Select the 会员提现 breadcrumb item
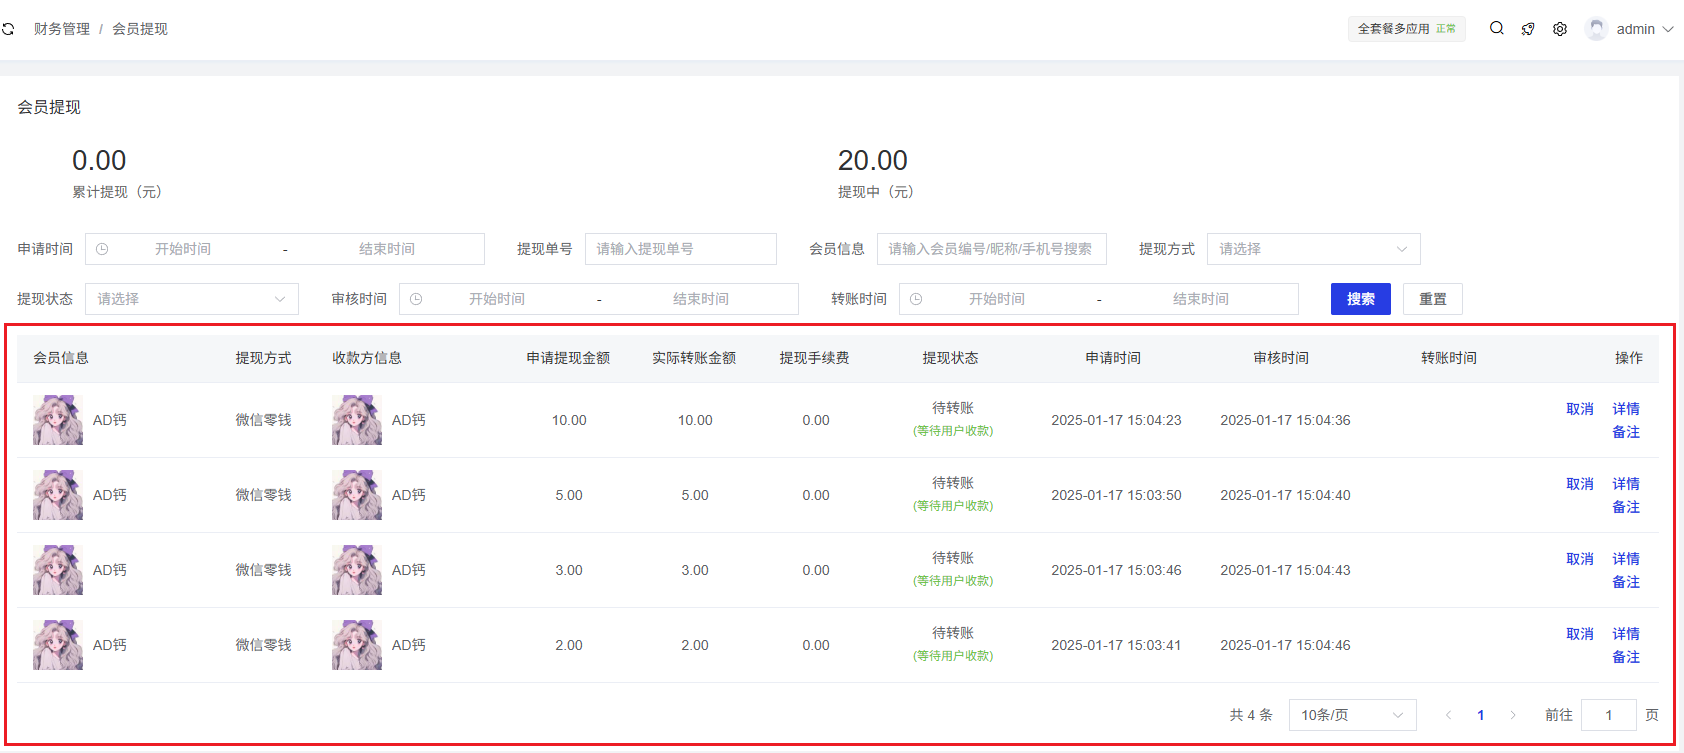 click(140, 29)
